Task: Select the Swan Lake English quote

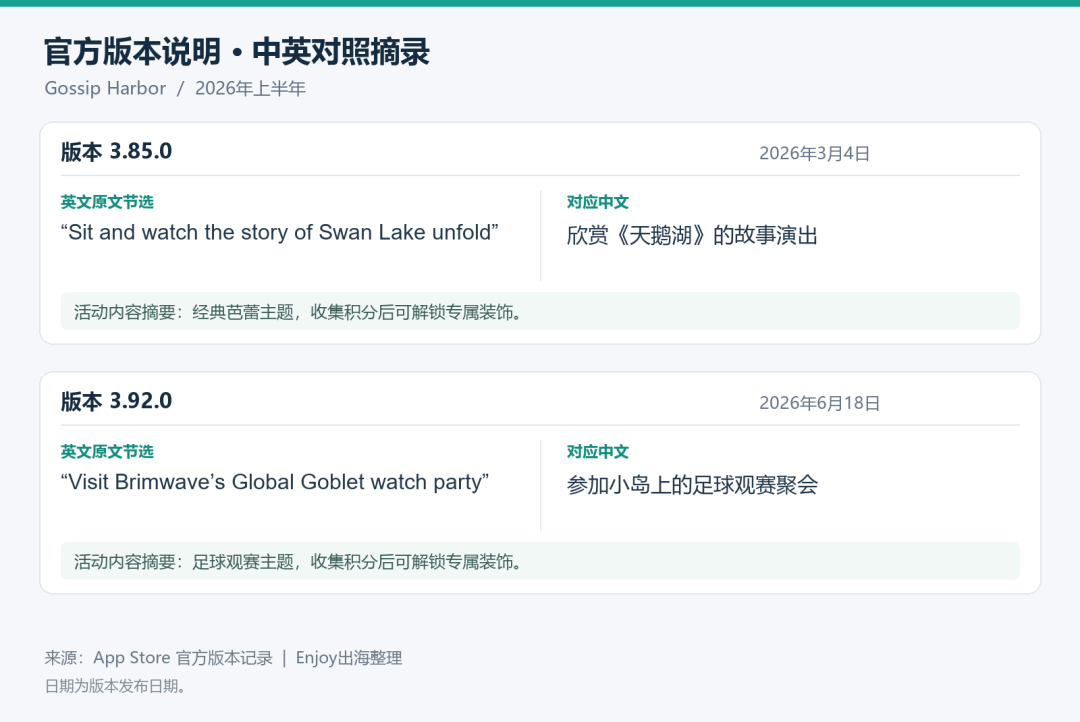Action: point(280,232)
